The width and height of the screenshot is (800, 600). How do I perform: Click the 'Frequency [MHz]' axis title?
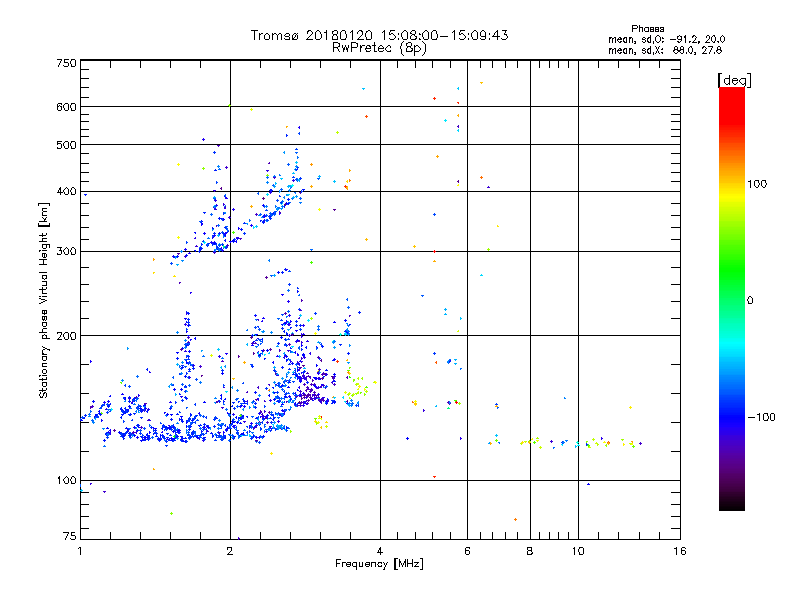point(379,564)
